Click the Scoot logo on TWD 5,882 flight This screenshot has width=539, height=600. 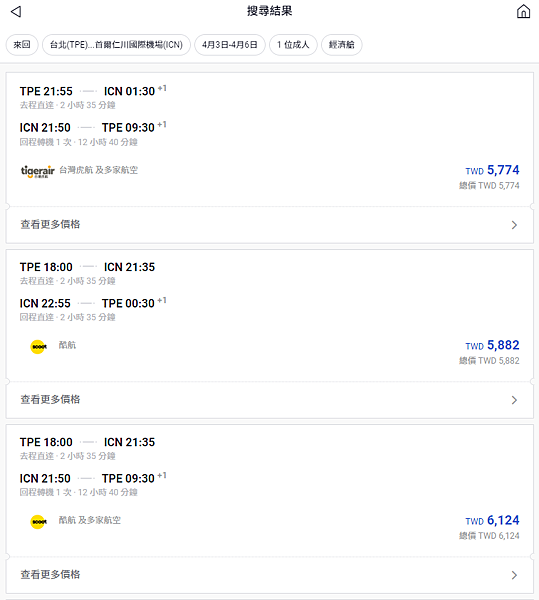tap(38, 347)
